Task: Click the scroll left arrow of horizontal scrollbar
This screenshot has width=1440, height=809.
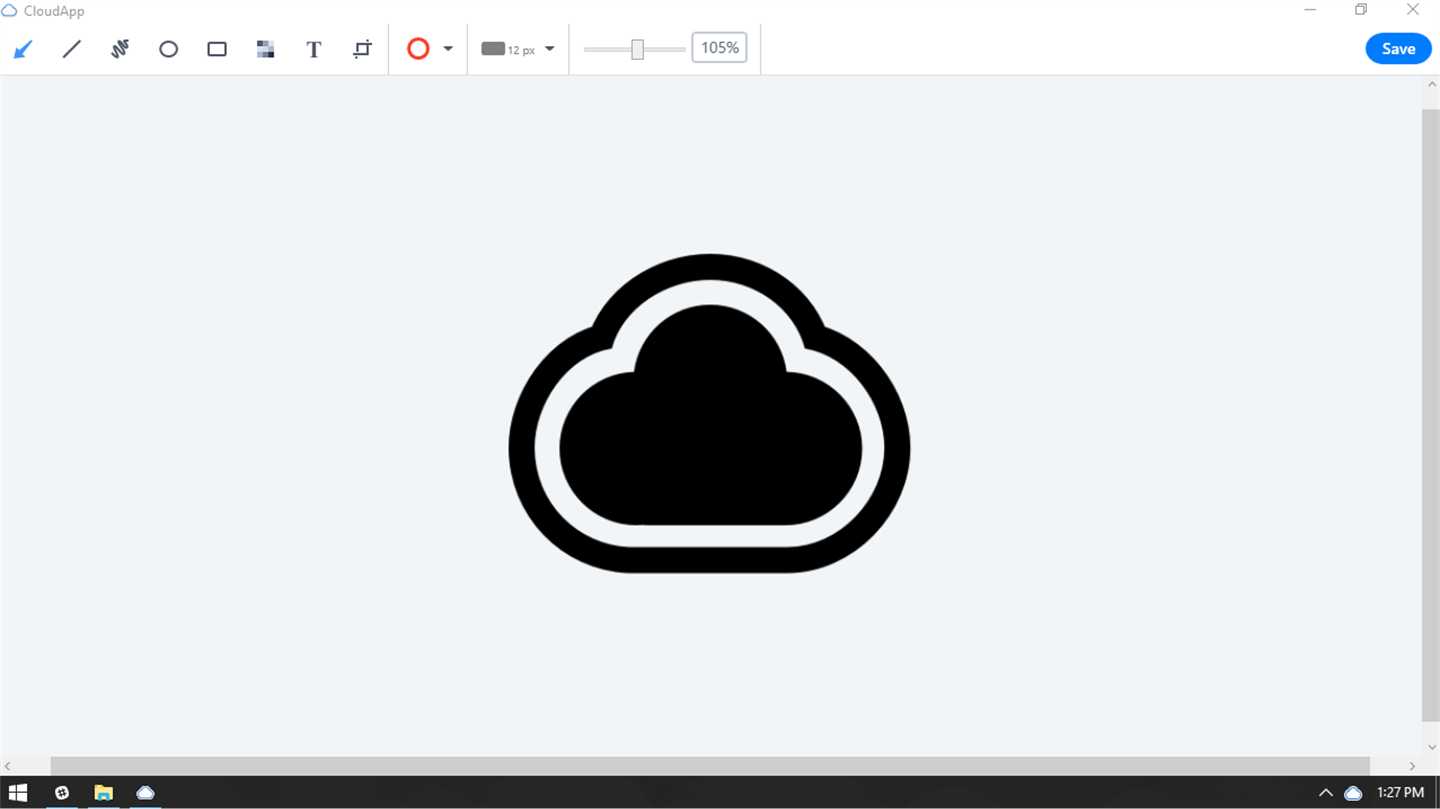Action: 9,766
